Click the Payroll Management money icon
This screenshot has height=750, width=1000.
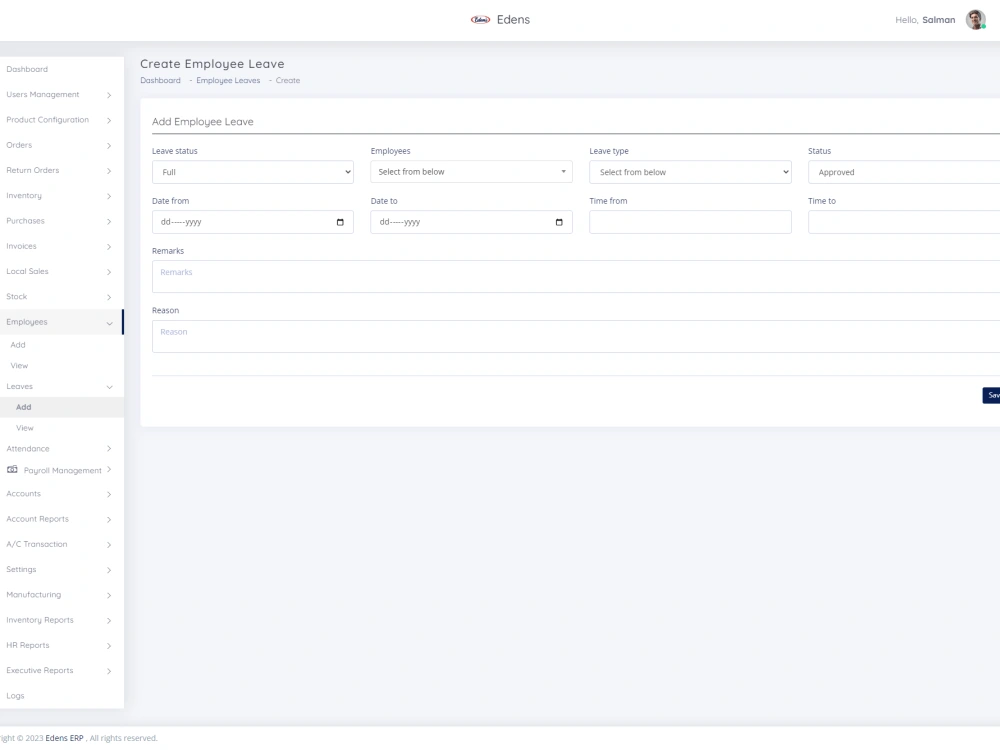pos(12,469)
